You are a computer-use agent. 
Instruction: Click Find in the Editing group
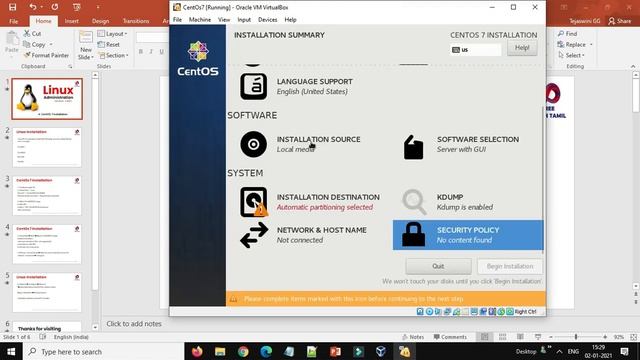coord(568,33)
